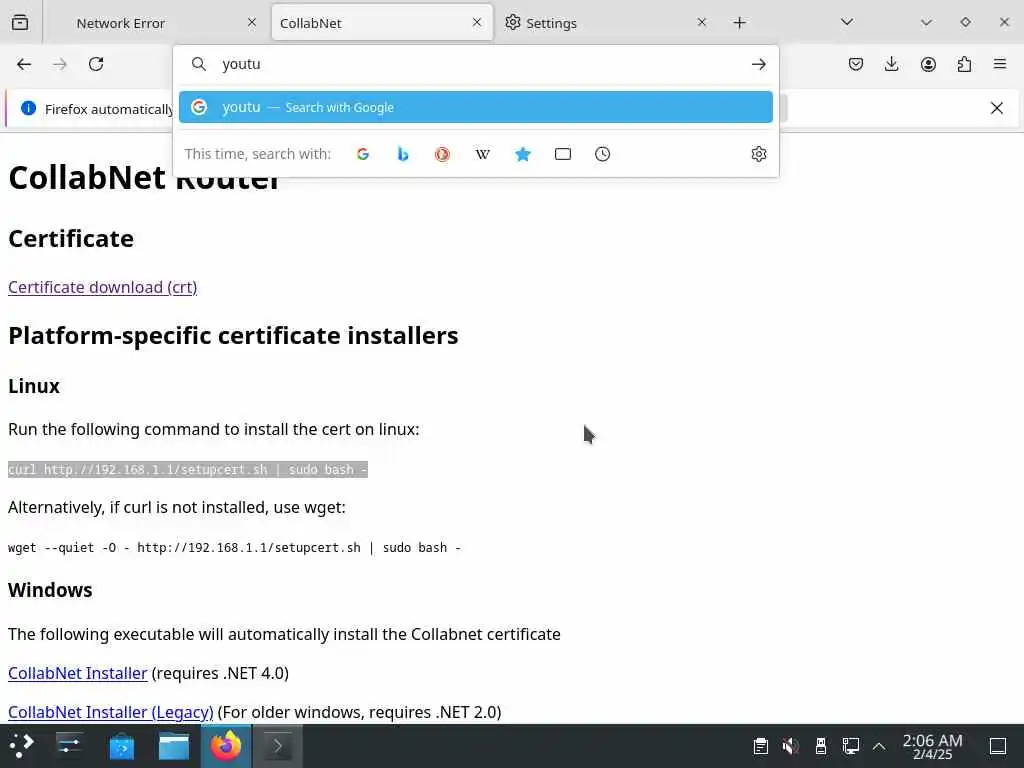Open a new tab with plus button
This screenshot has width=1024, height=768.
click(739, 23)
